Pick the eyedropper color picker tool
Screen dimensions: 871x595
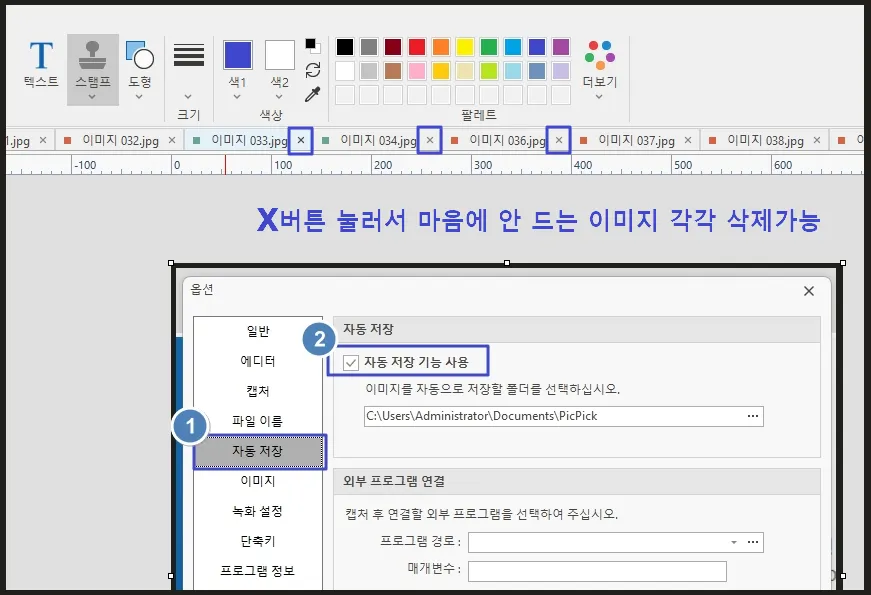click(313, 94)
